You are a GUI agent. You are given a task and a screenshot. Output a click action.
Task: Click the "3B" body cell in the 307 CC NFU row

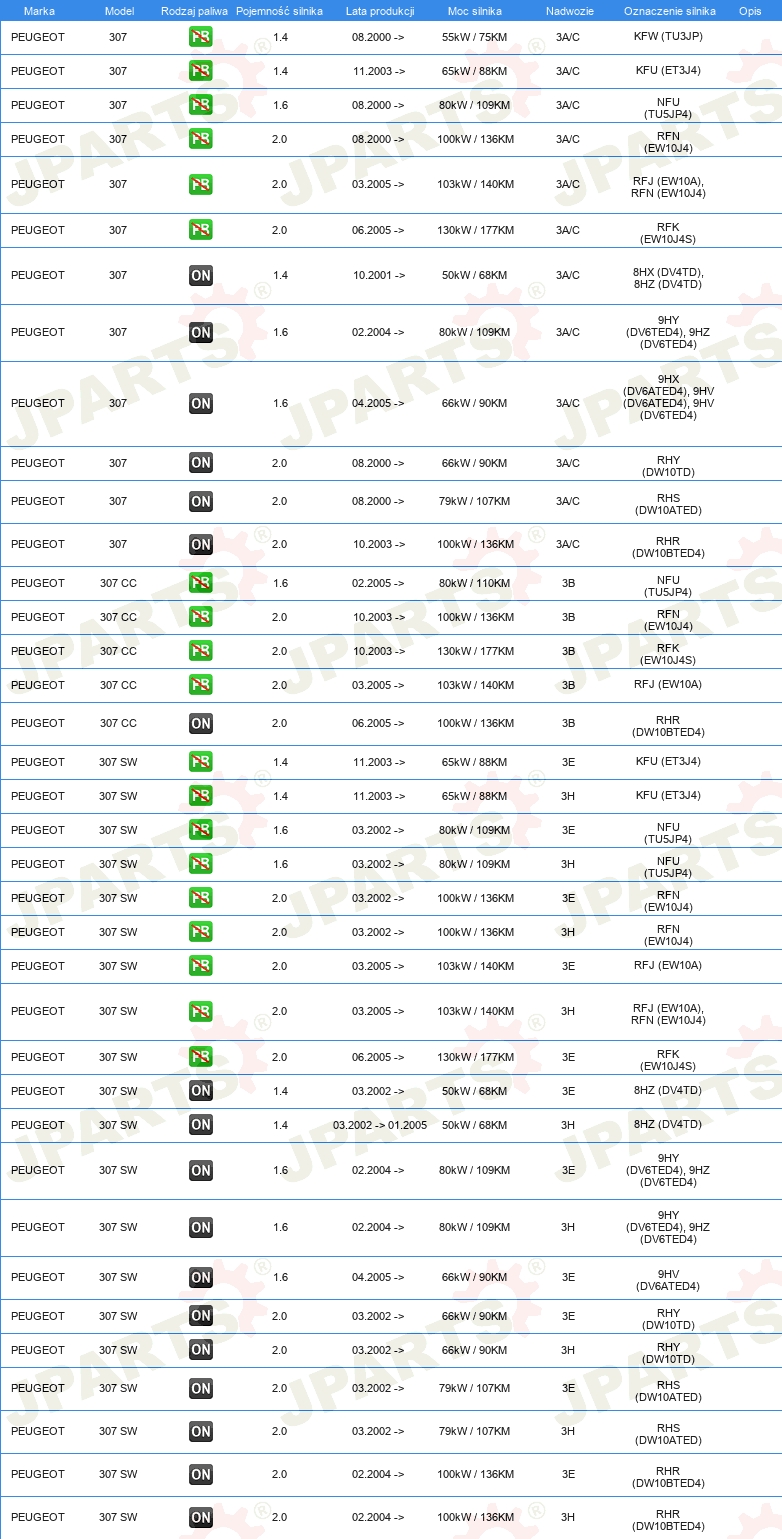(x=568, y=583)
